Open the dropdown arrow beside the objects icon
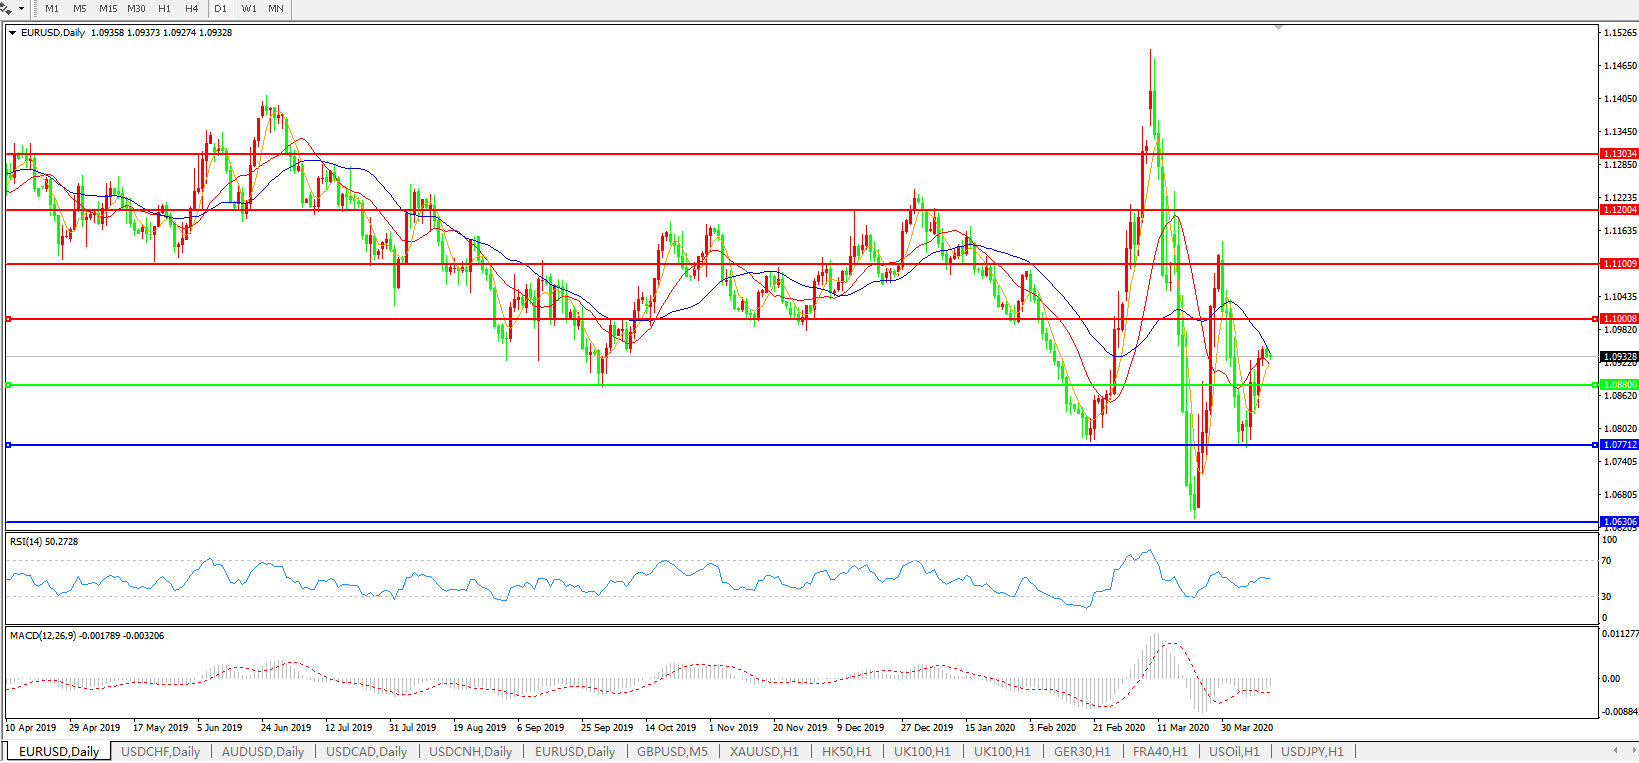 (x=21, y=8)
